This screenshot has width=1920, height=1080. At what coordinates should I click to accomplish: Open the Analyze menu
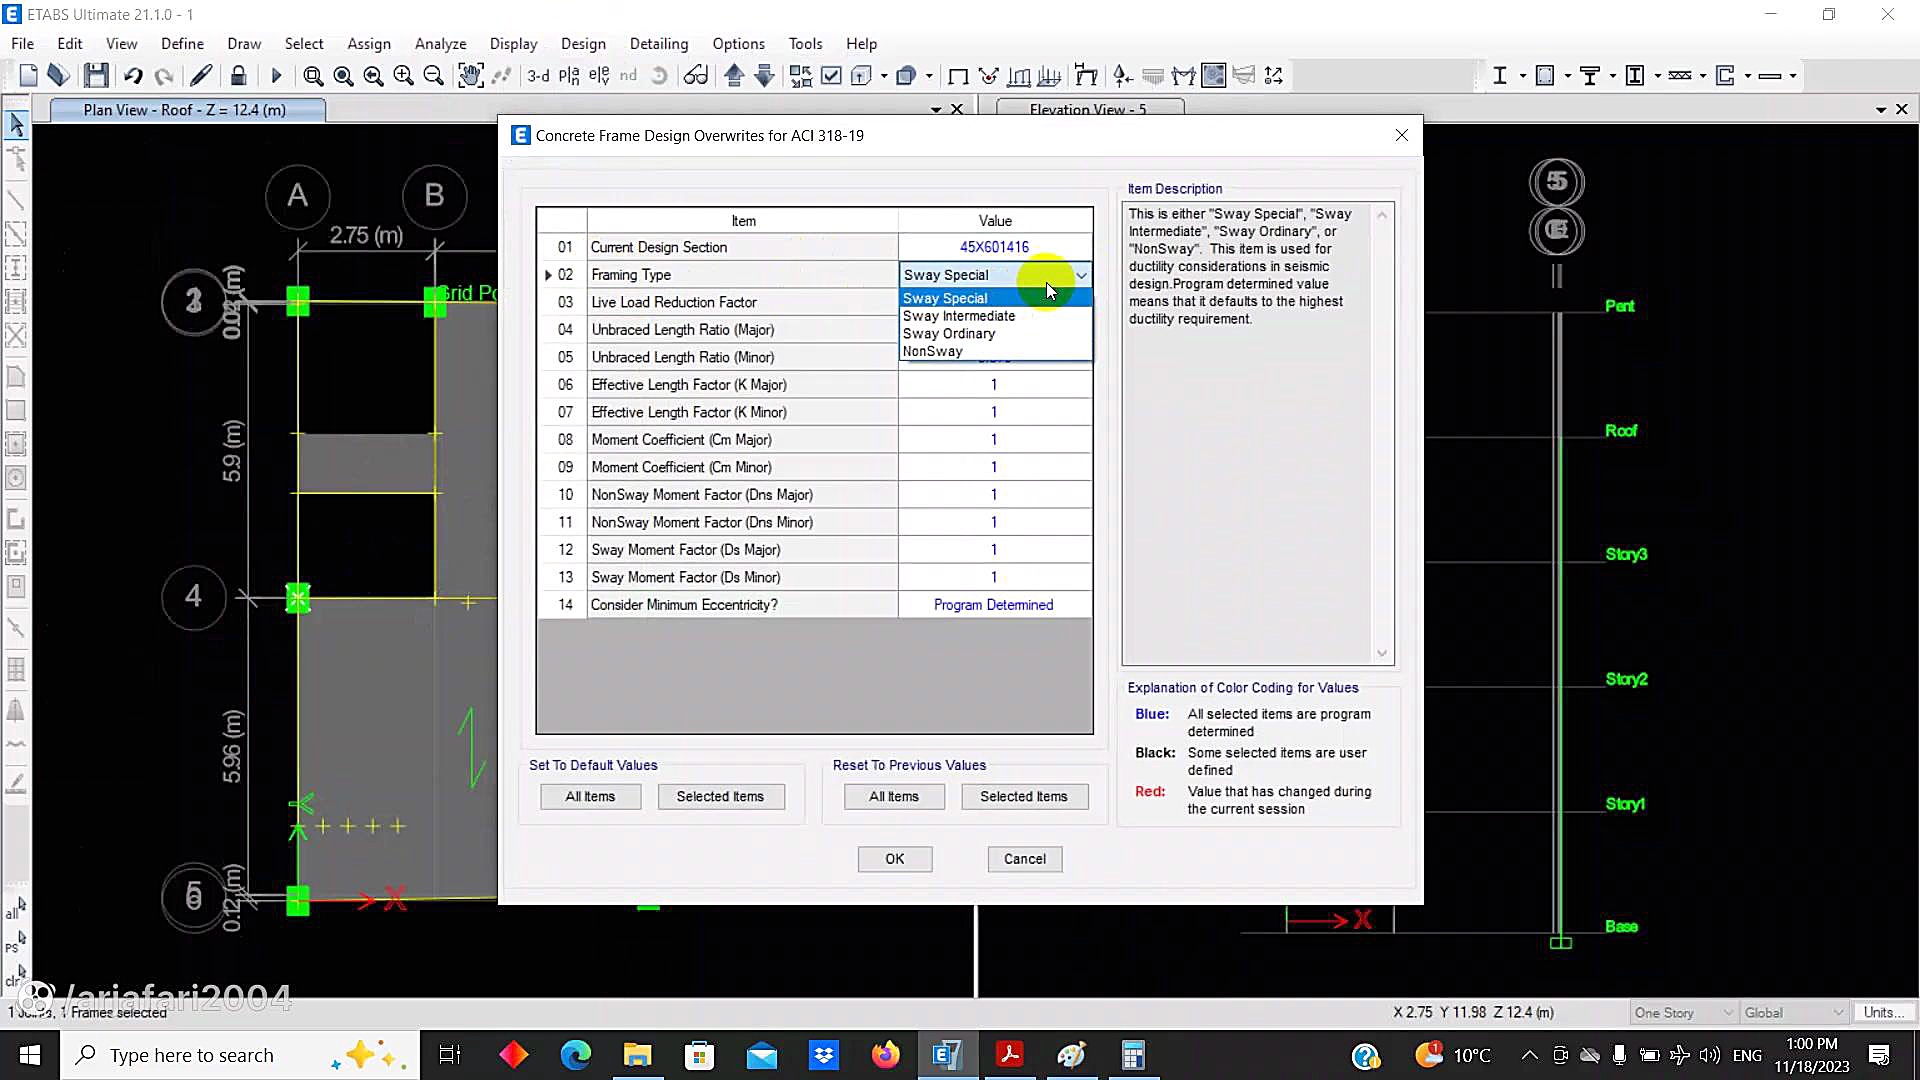(x=440, y=43)
